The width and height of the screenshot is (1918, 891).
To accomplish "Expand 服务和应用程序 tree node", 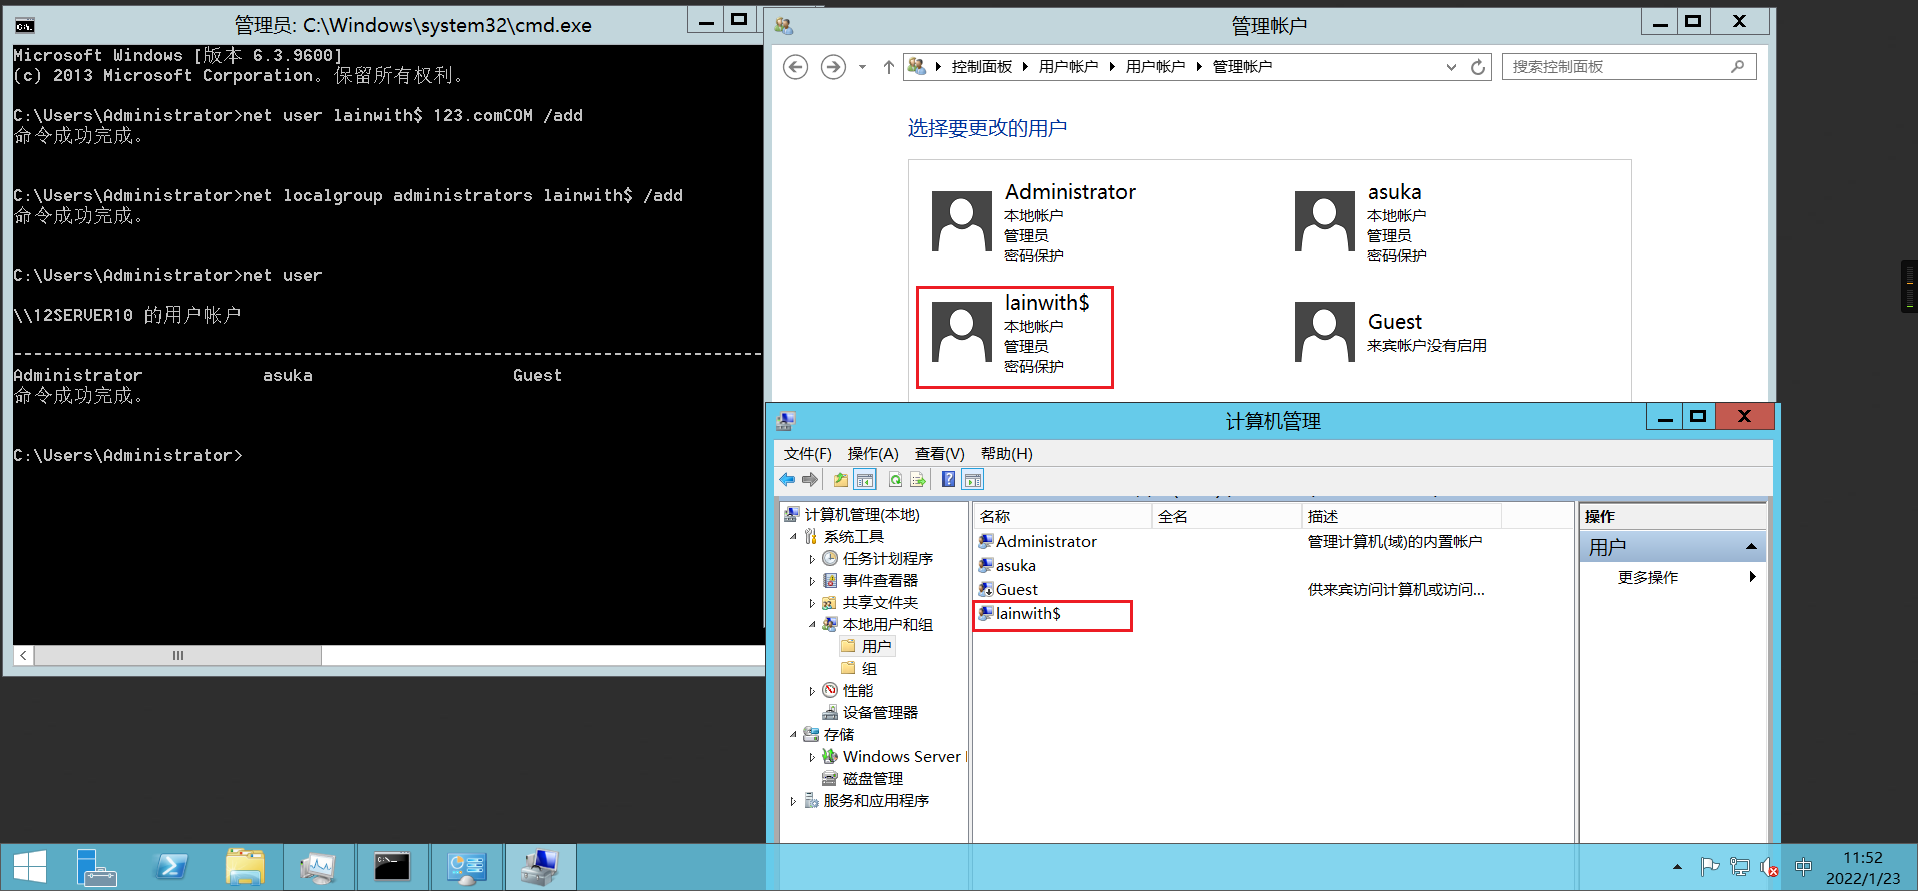I will [x=794, y=801].
